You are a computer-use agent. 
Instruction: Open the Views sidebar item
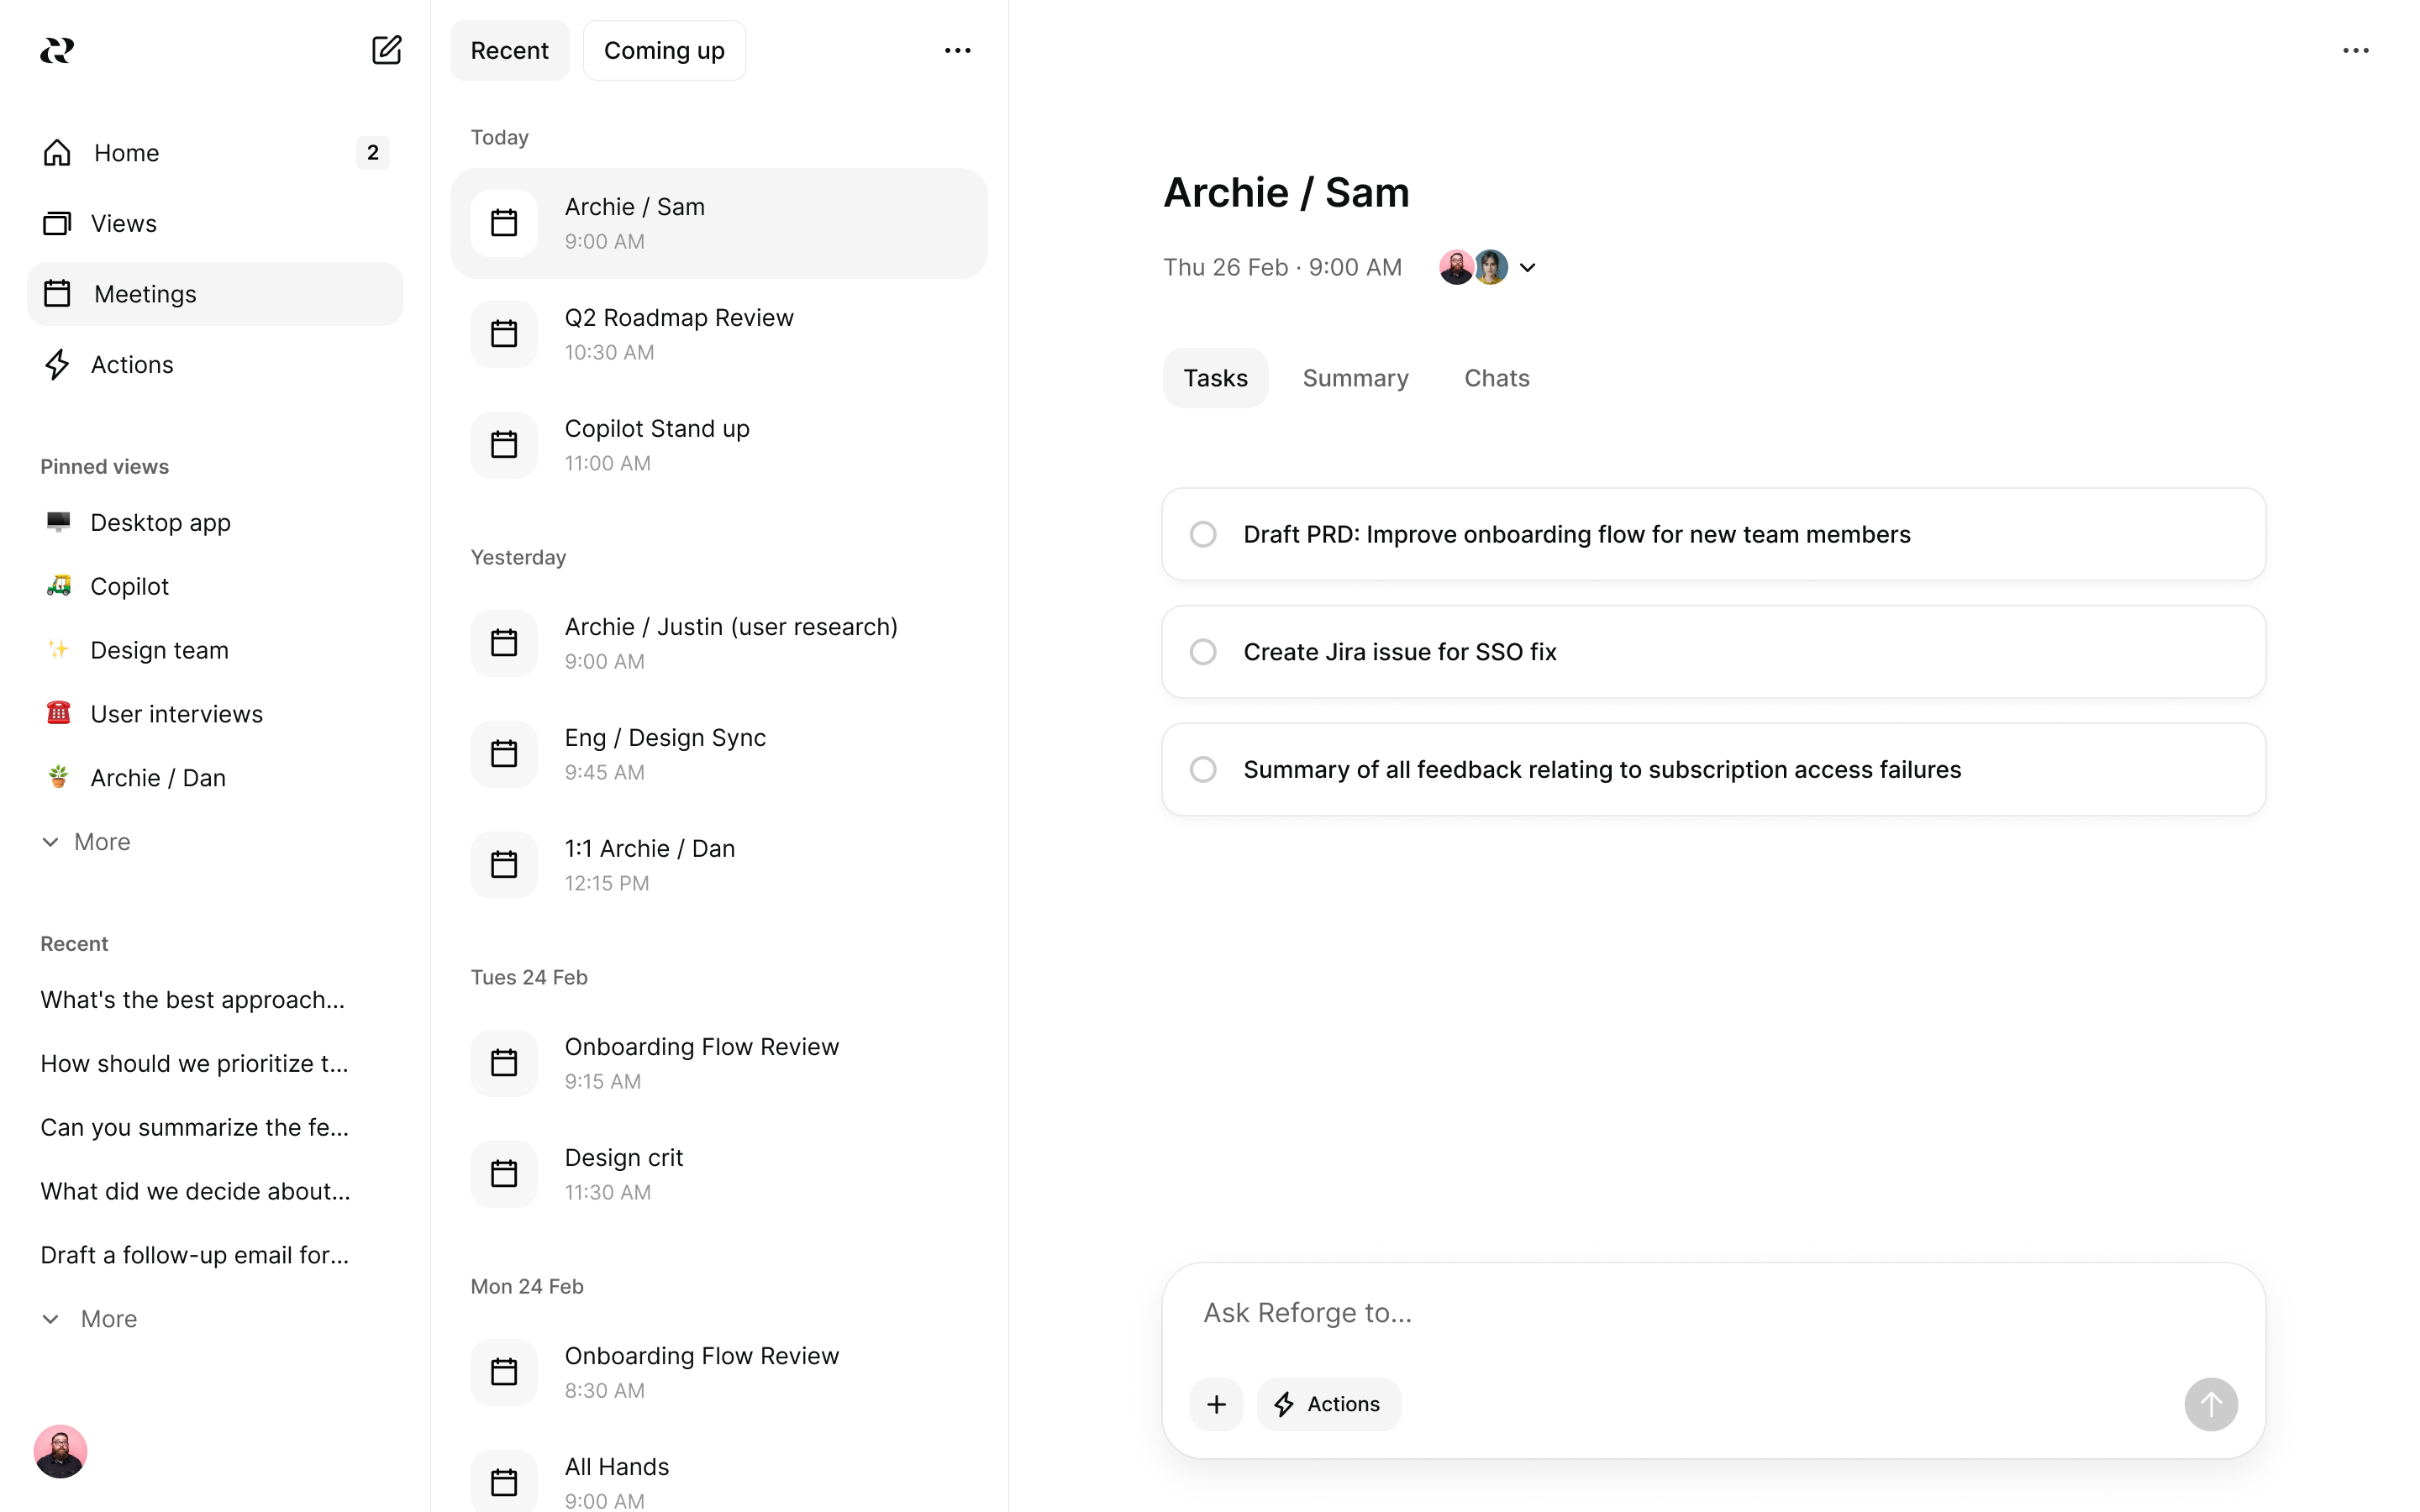click(x=123, y=223)
